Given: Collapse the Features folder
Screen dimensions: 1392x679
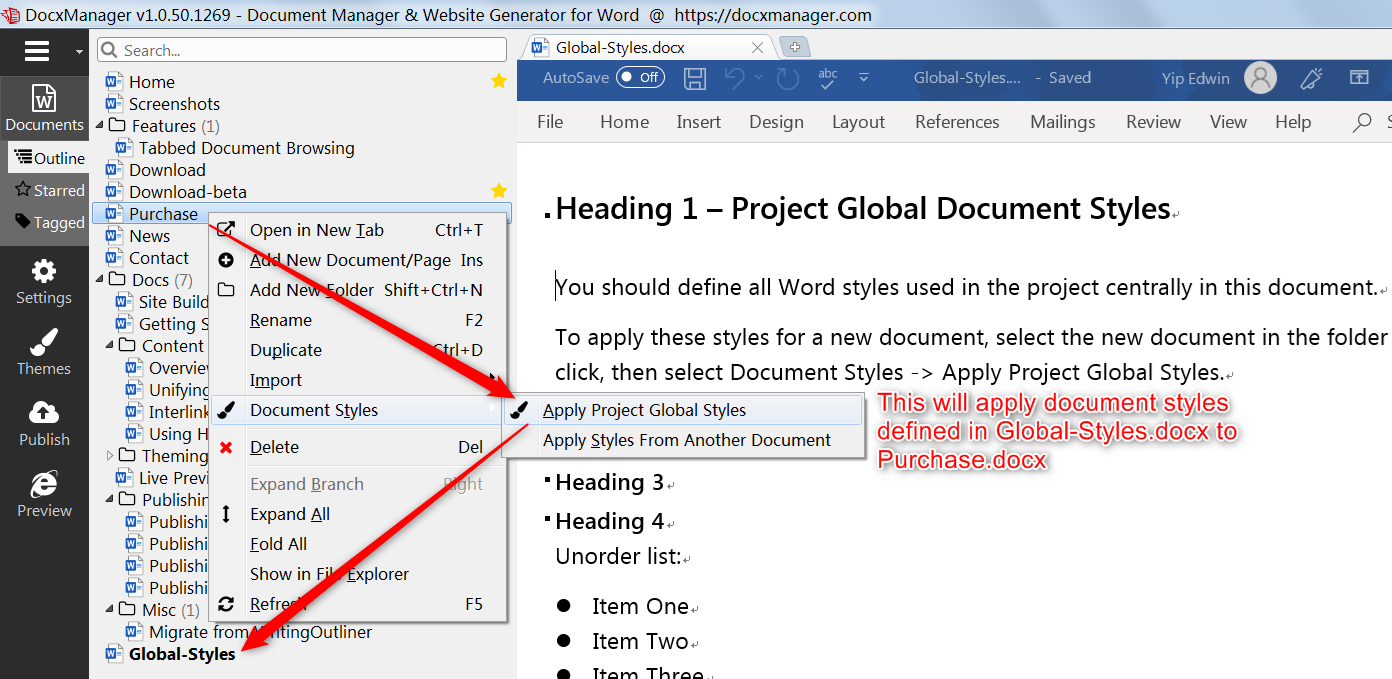Looking at the screenshot, I should tap(100, 126).
